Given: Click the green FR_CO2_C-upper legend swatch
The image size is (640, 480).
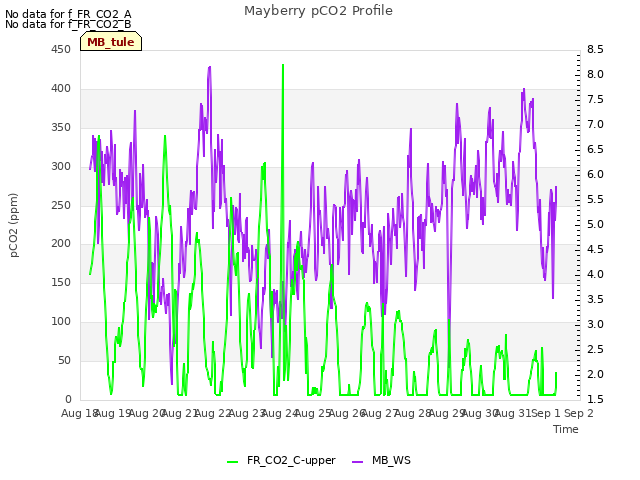Looking at the screenshot, I should coord(233,462).
